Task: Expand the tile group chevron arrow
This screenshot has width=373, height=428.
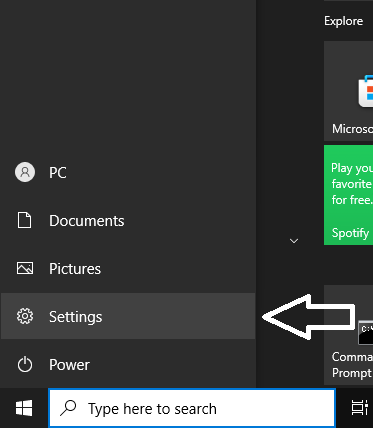Action: coord(294,241)
